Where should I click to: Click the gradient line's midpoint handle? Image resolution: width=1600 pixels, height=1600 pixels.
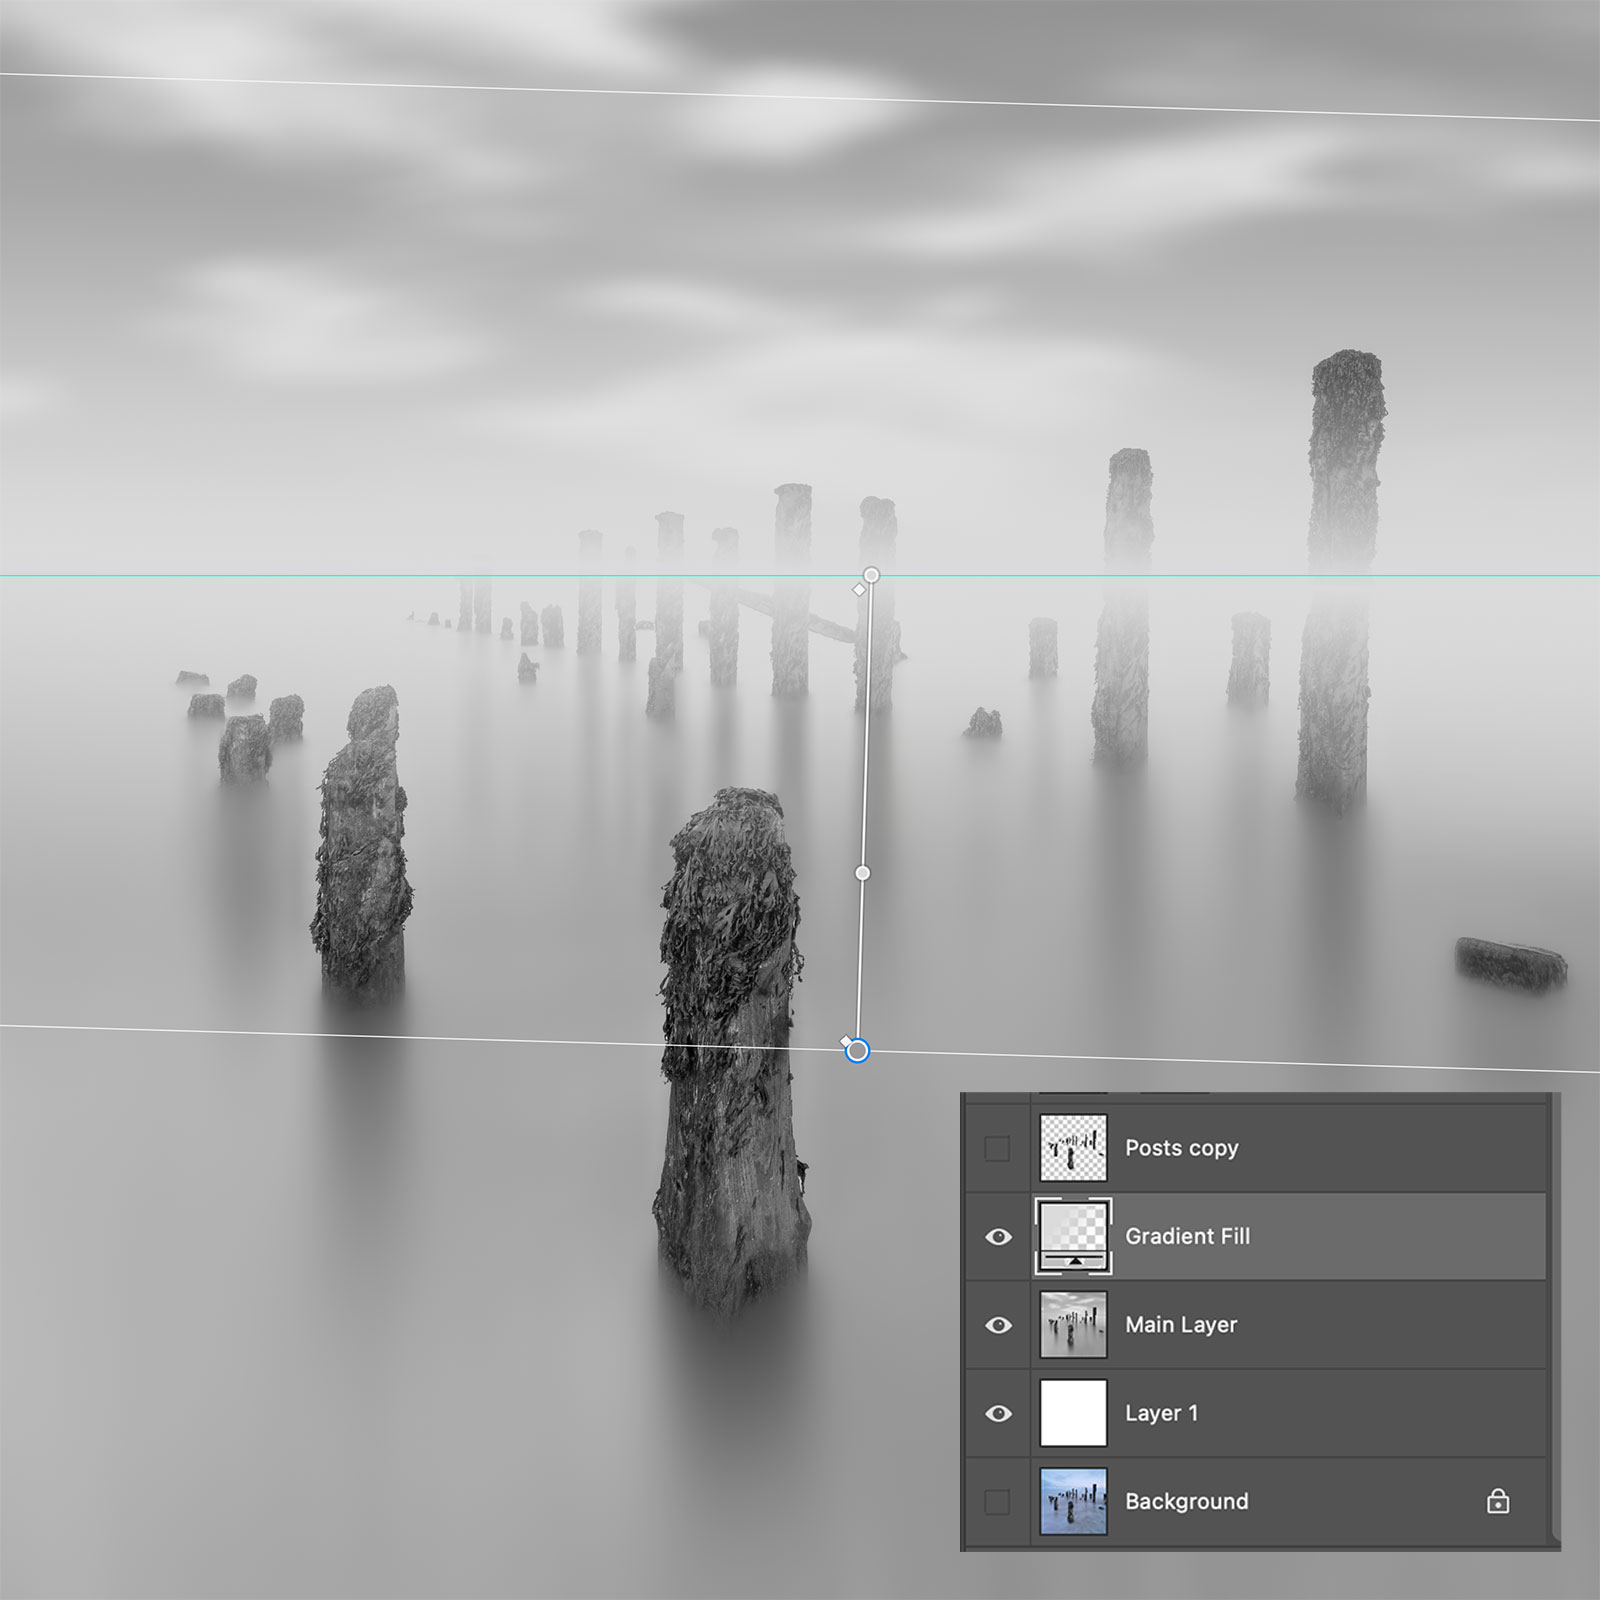pyautogui.click(x=863, y=873)
